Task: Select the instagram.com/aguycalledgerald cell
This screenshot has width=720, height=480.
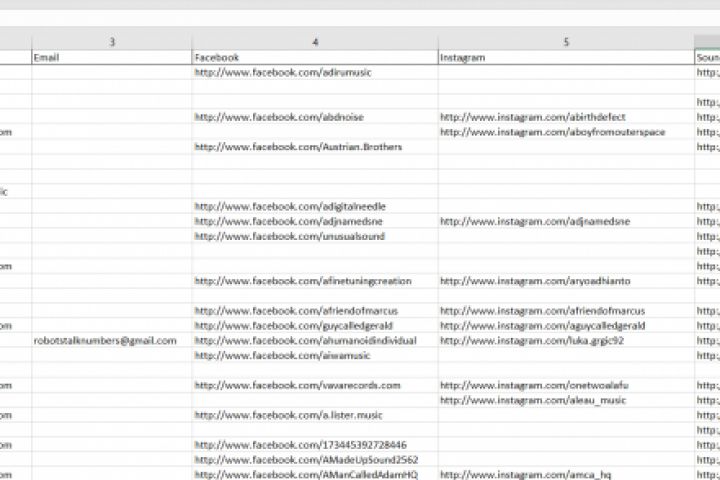Action: pos(566,326)
